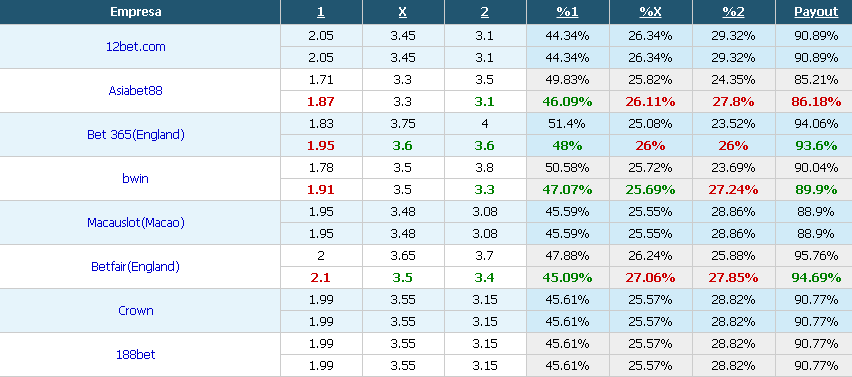Open the Betfair(England) link
The height and width of the screenshot is (377, 852).
[135, 267]
